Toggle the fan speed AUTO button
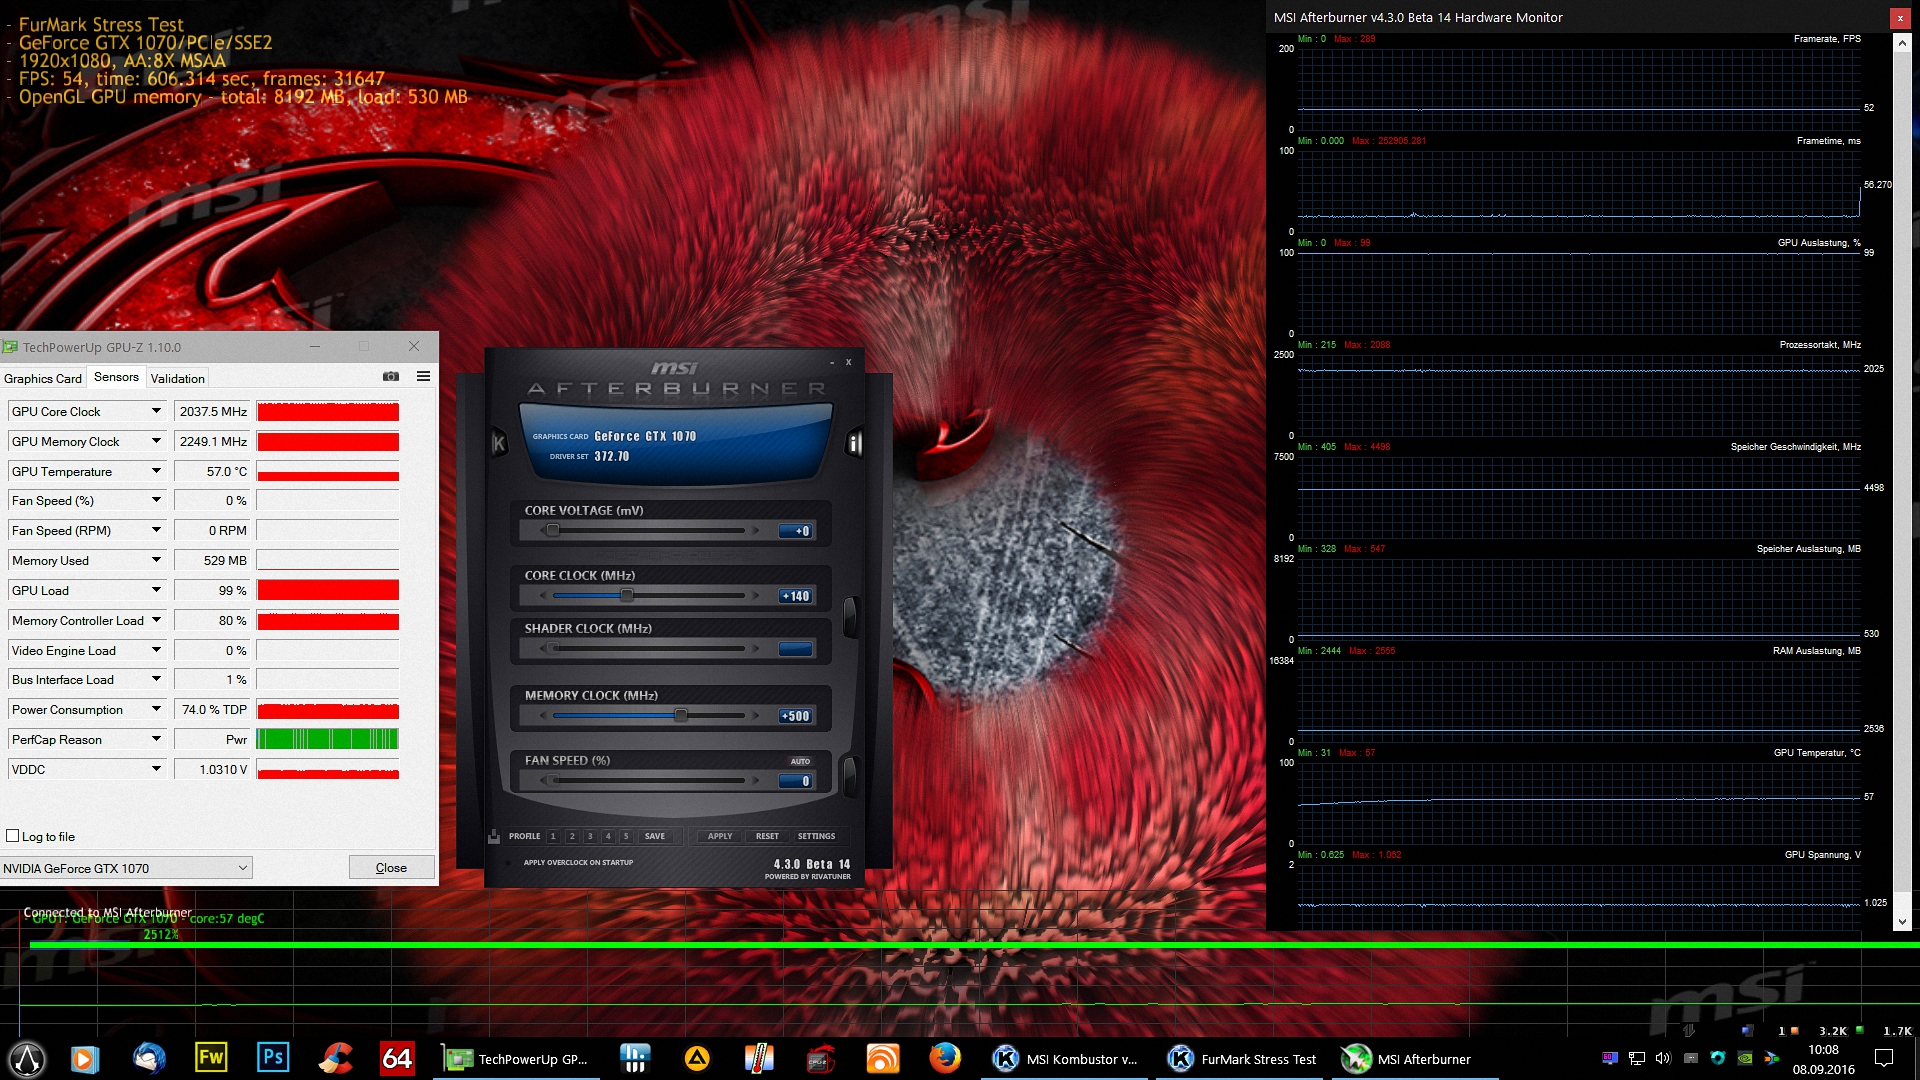The image size is (1920, 1080). click(x=800, y=761)
